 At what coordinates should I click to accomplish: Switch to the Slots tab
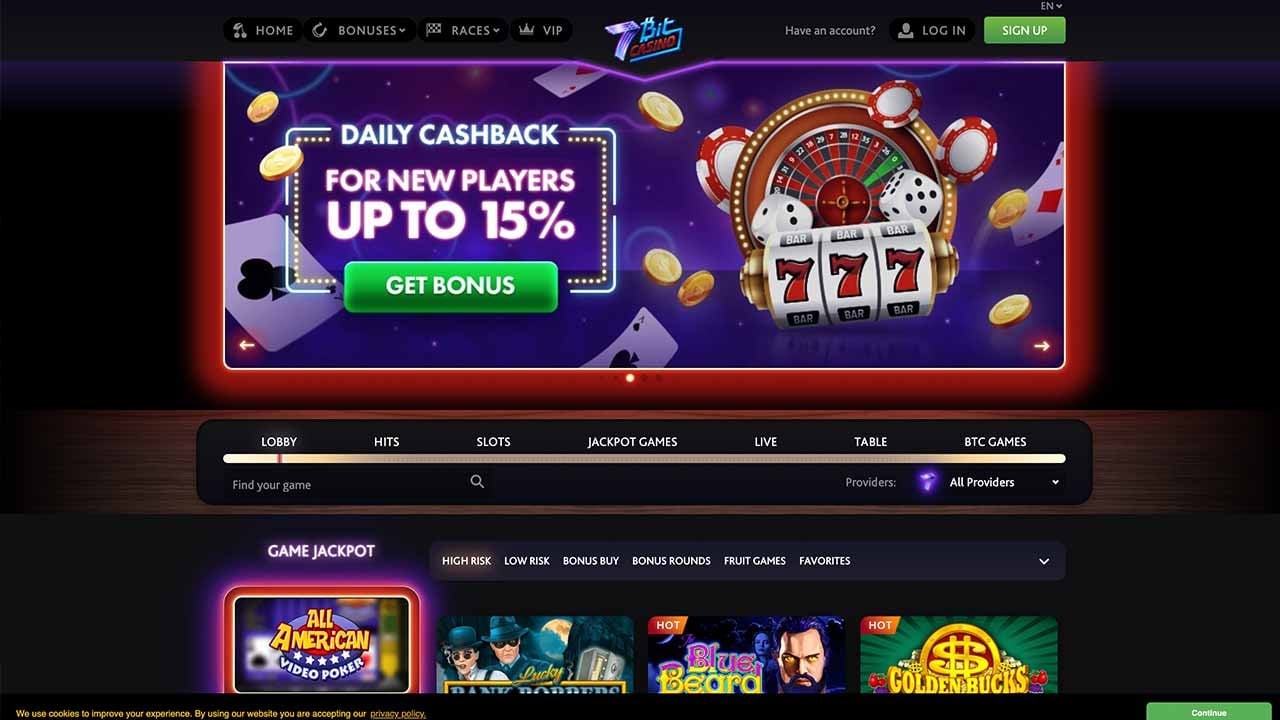pyautogui.click(x=493, y=442)
